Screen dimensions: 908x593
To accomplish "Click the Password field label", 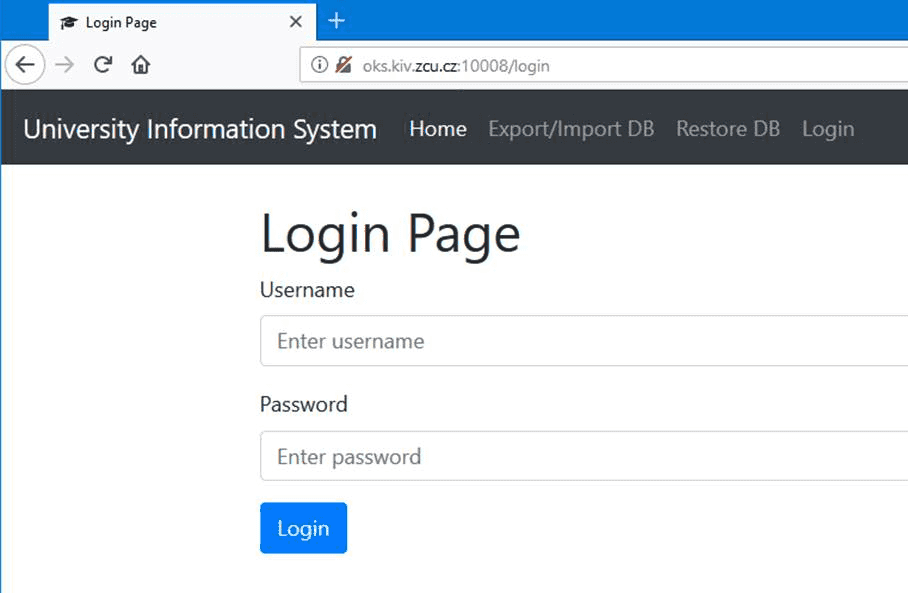I will point(304,404).
